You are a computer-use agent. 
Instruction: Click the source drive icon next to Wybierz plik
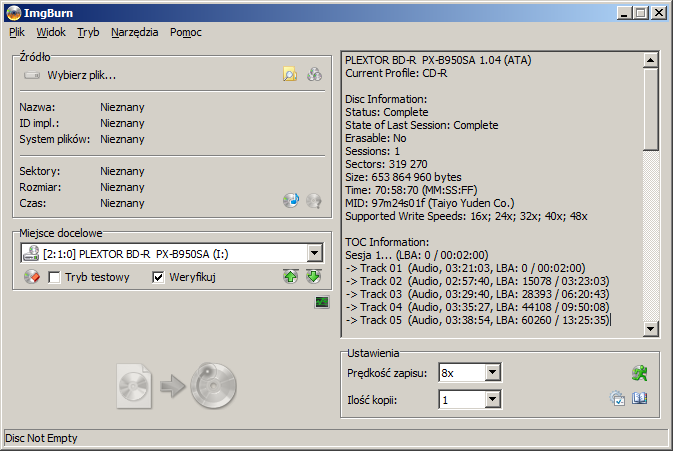32,76
